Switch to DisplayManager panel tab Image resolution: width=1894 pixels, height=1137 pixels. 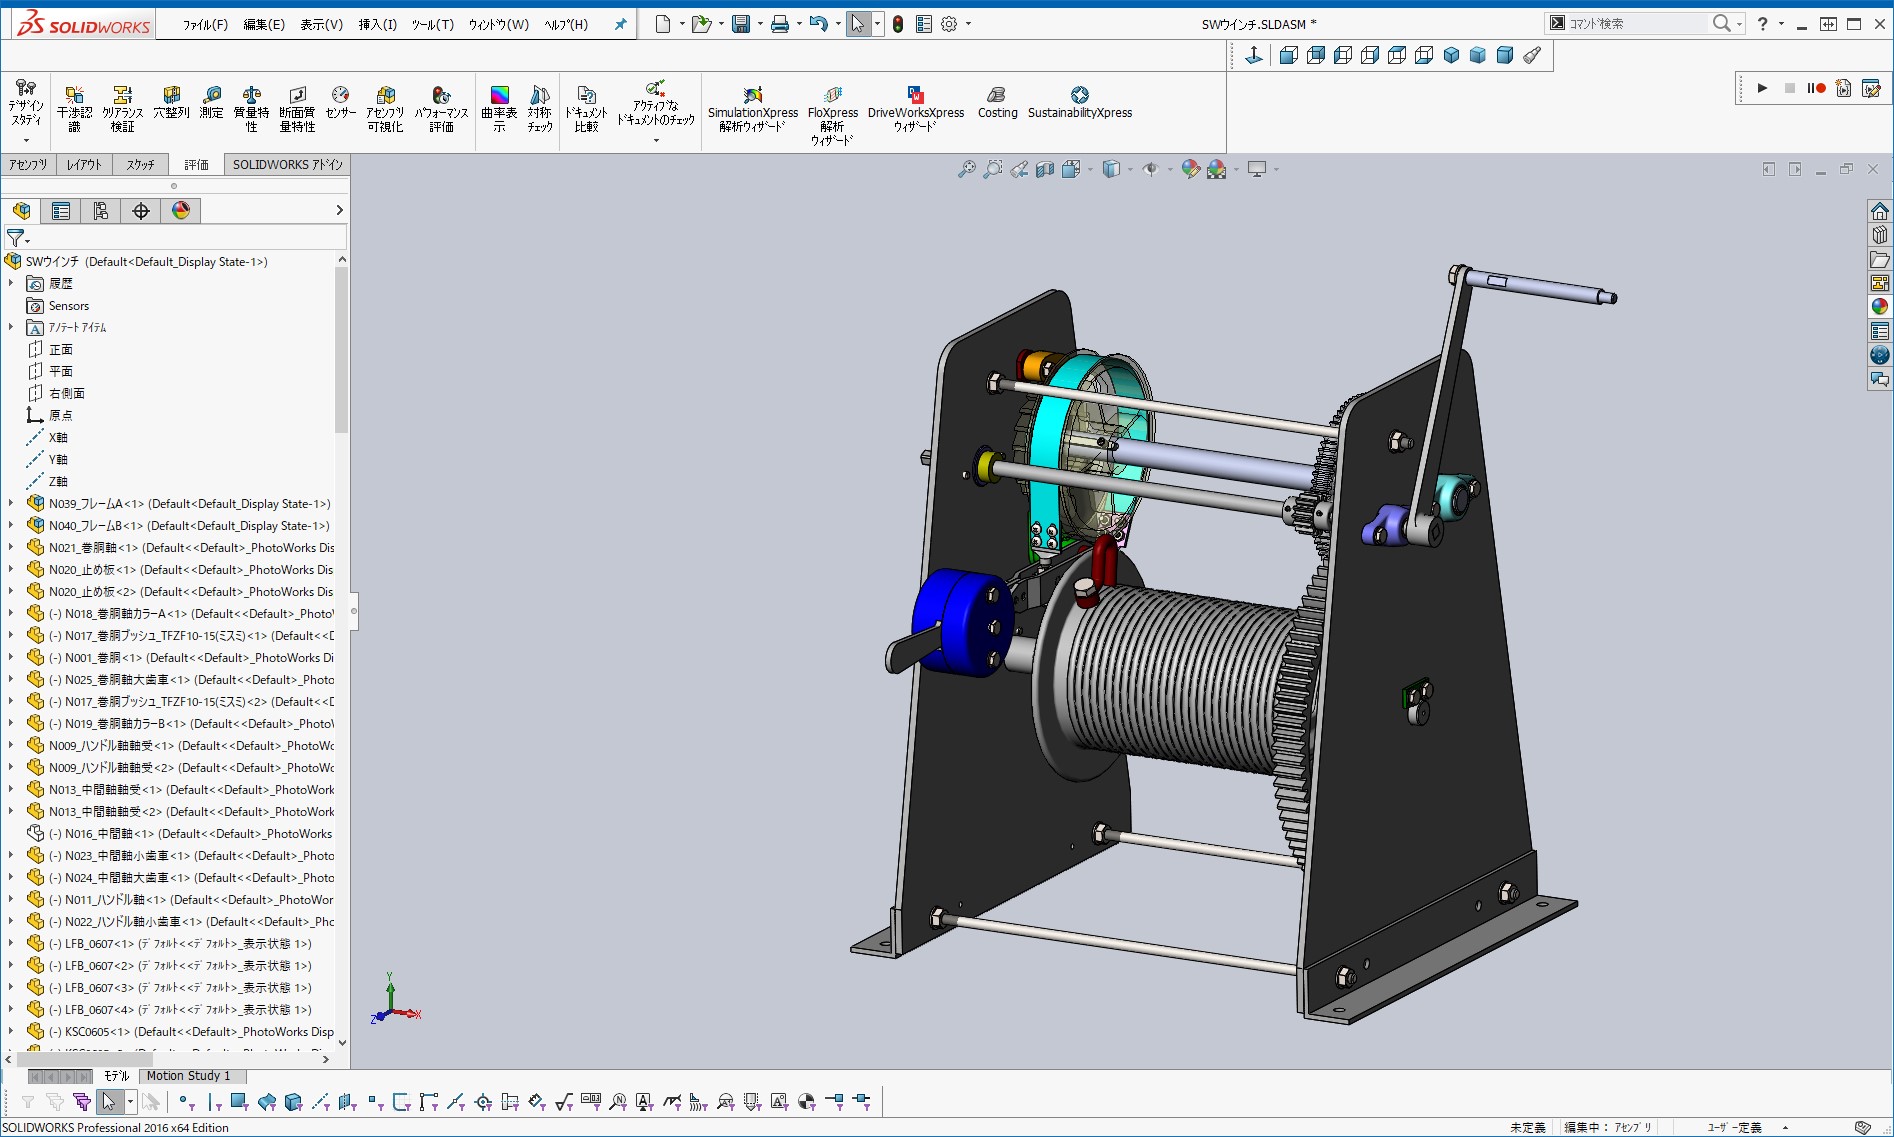click(x=181, y=210)
